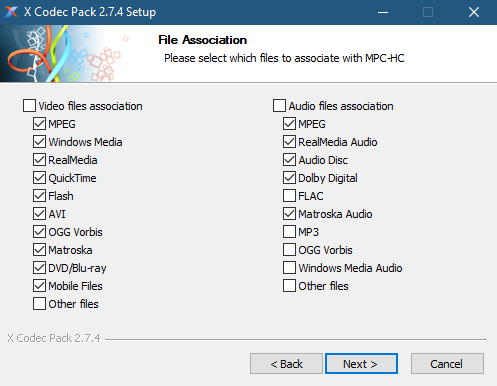Uncheck the RealMedia Audio checkbox

289,142
